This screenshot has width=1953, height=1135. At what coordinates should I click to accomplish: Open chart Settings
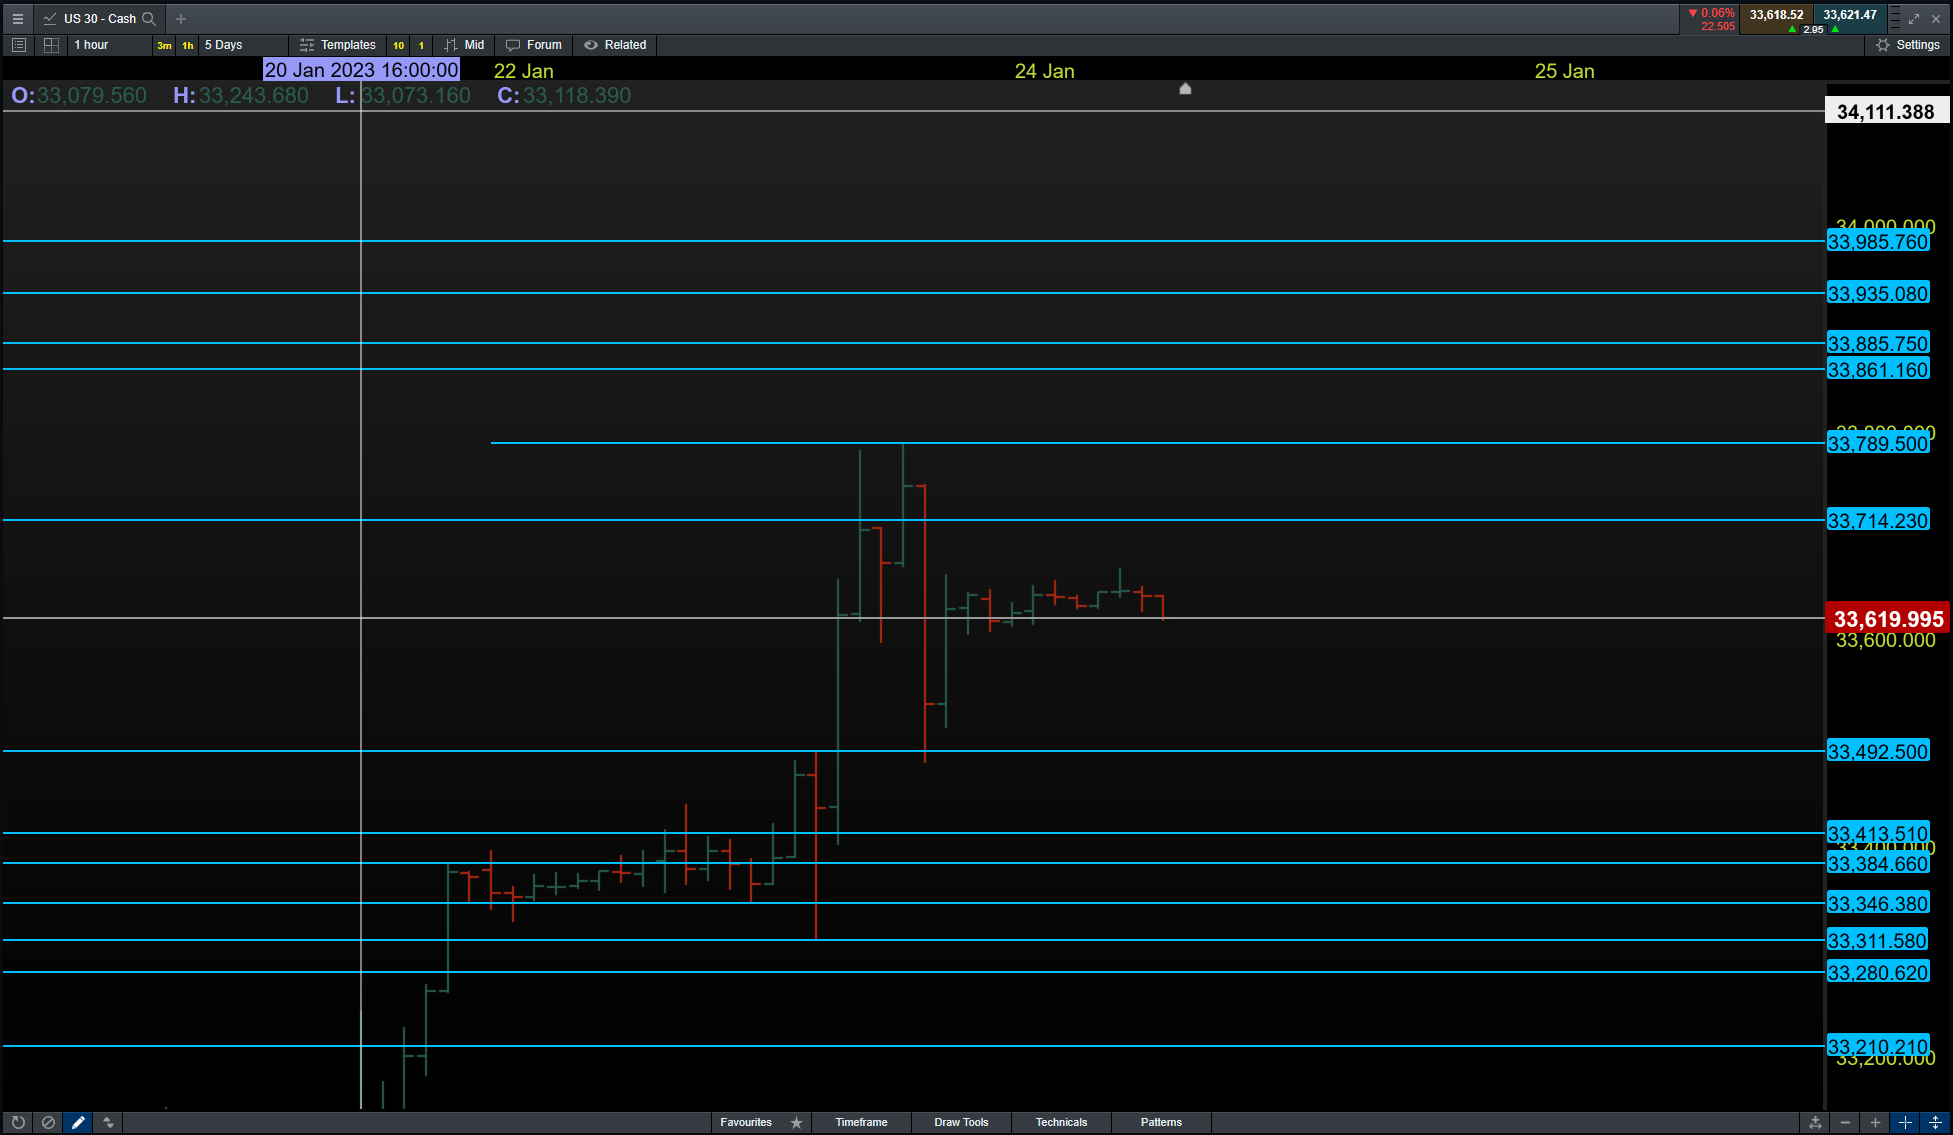click(1908, 45)
